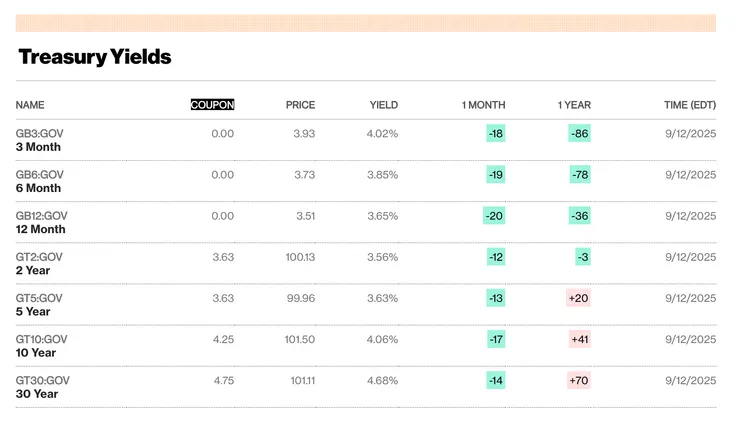
Task: Open the GT30:GOV 30 Year link
Action: 42,387
